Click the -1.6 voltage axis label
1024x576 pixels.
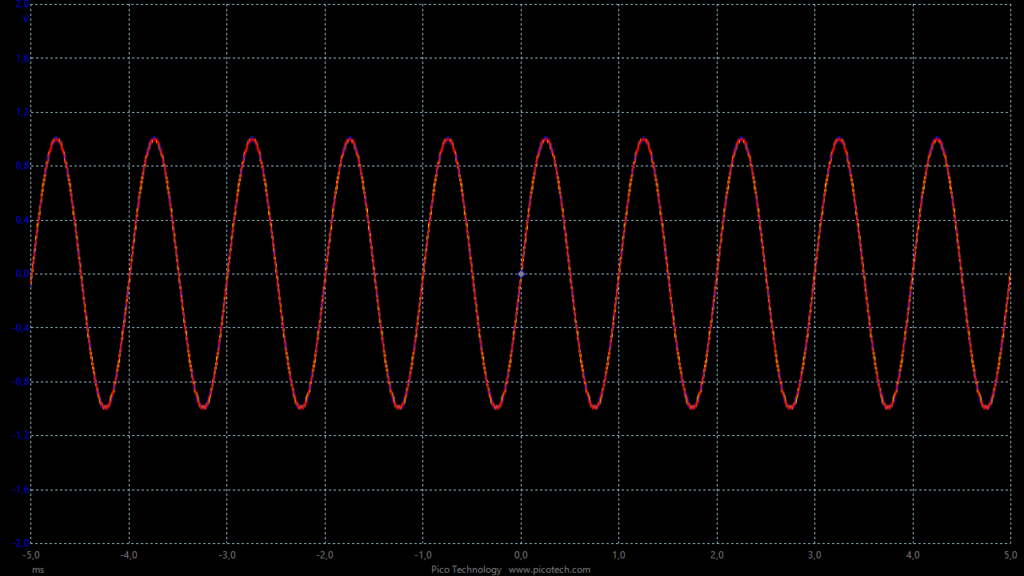click(x=21, y=490)
